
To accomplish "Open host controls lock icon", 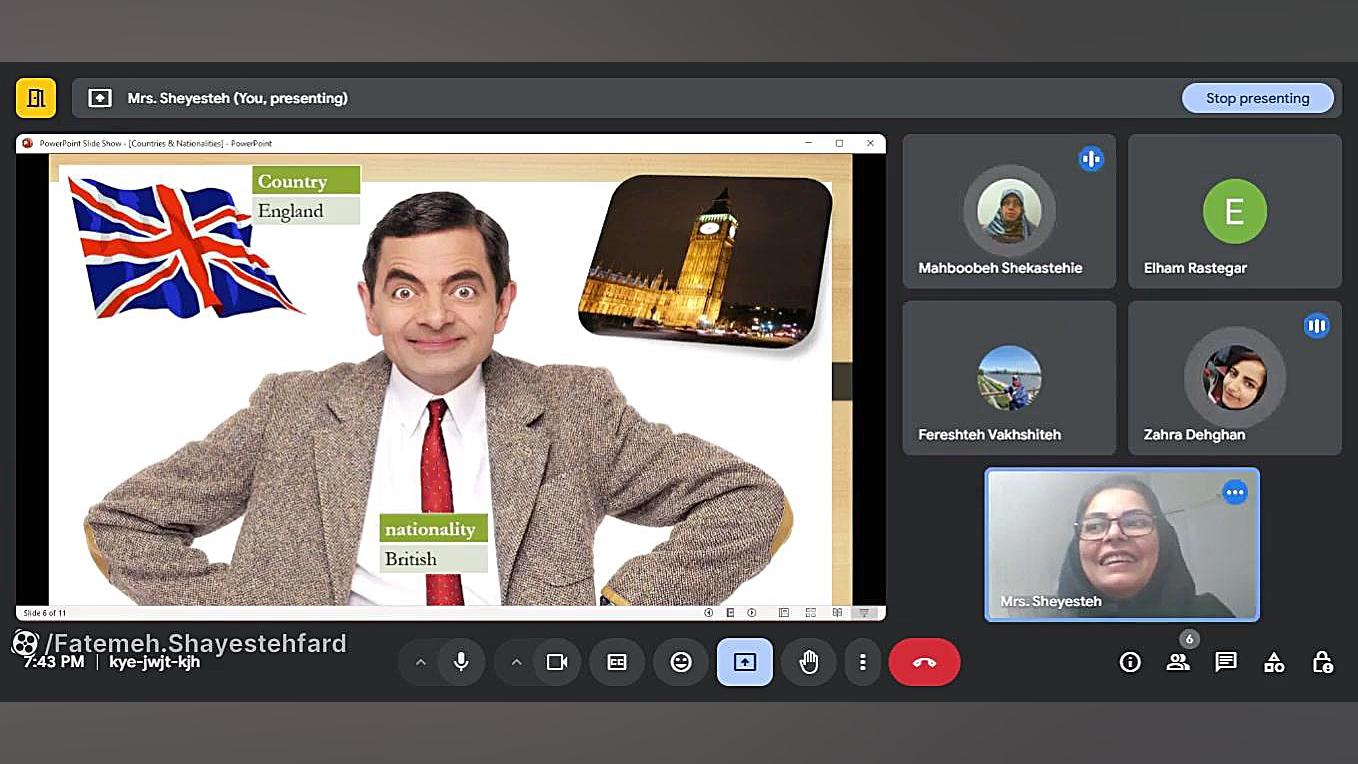I will tap(1322, 662).
